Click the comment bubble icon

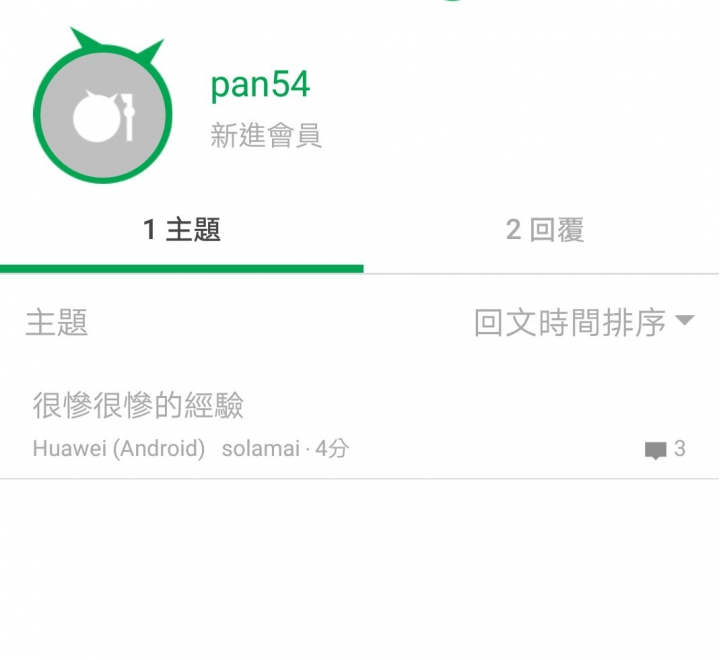(x=655, y=451)
